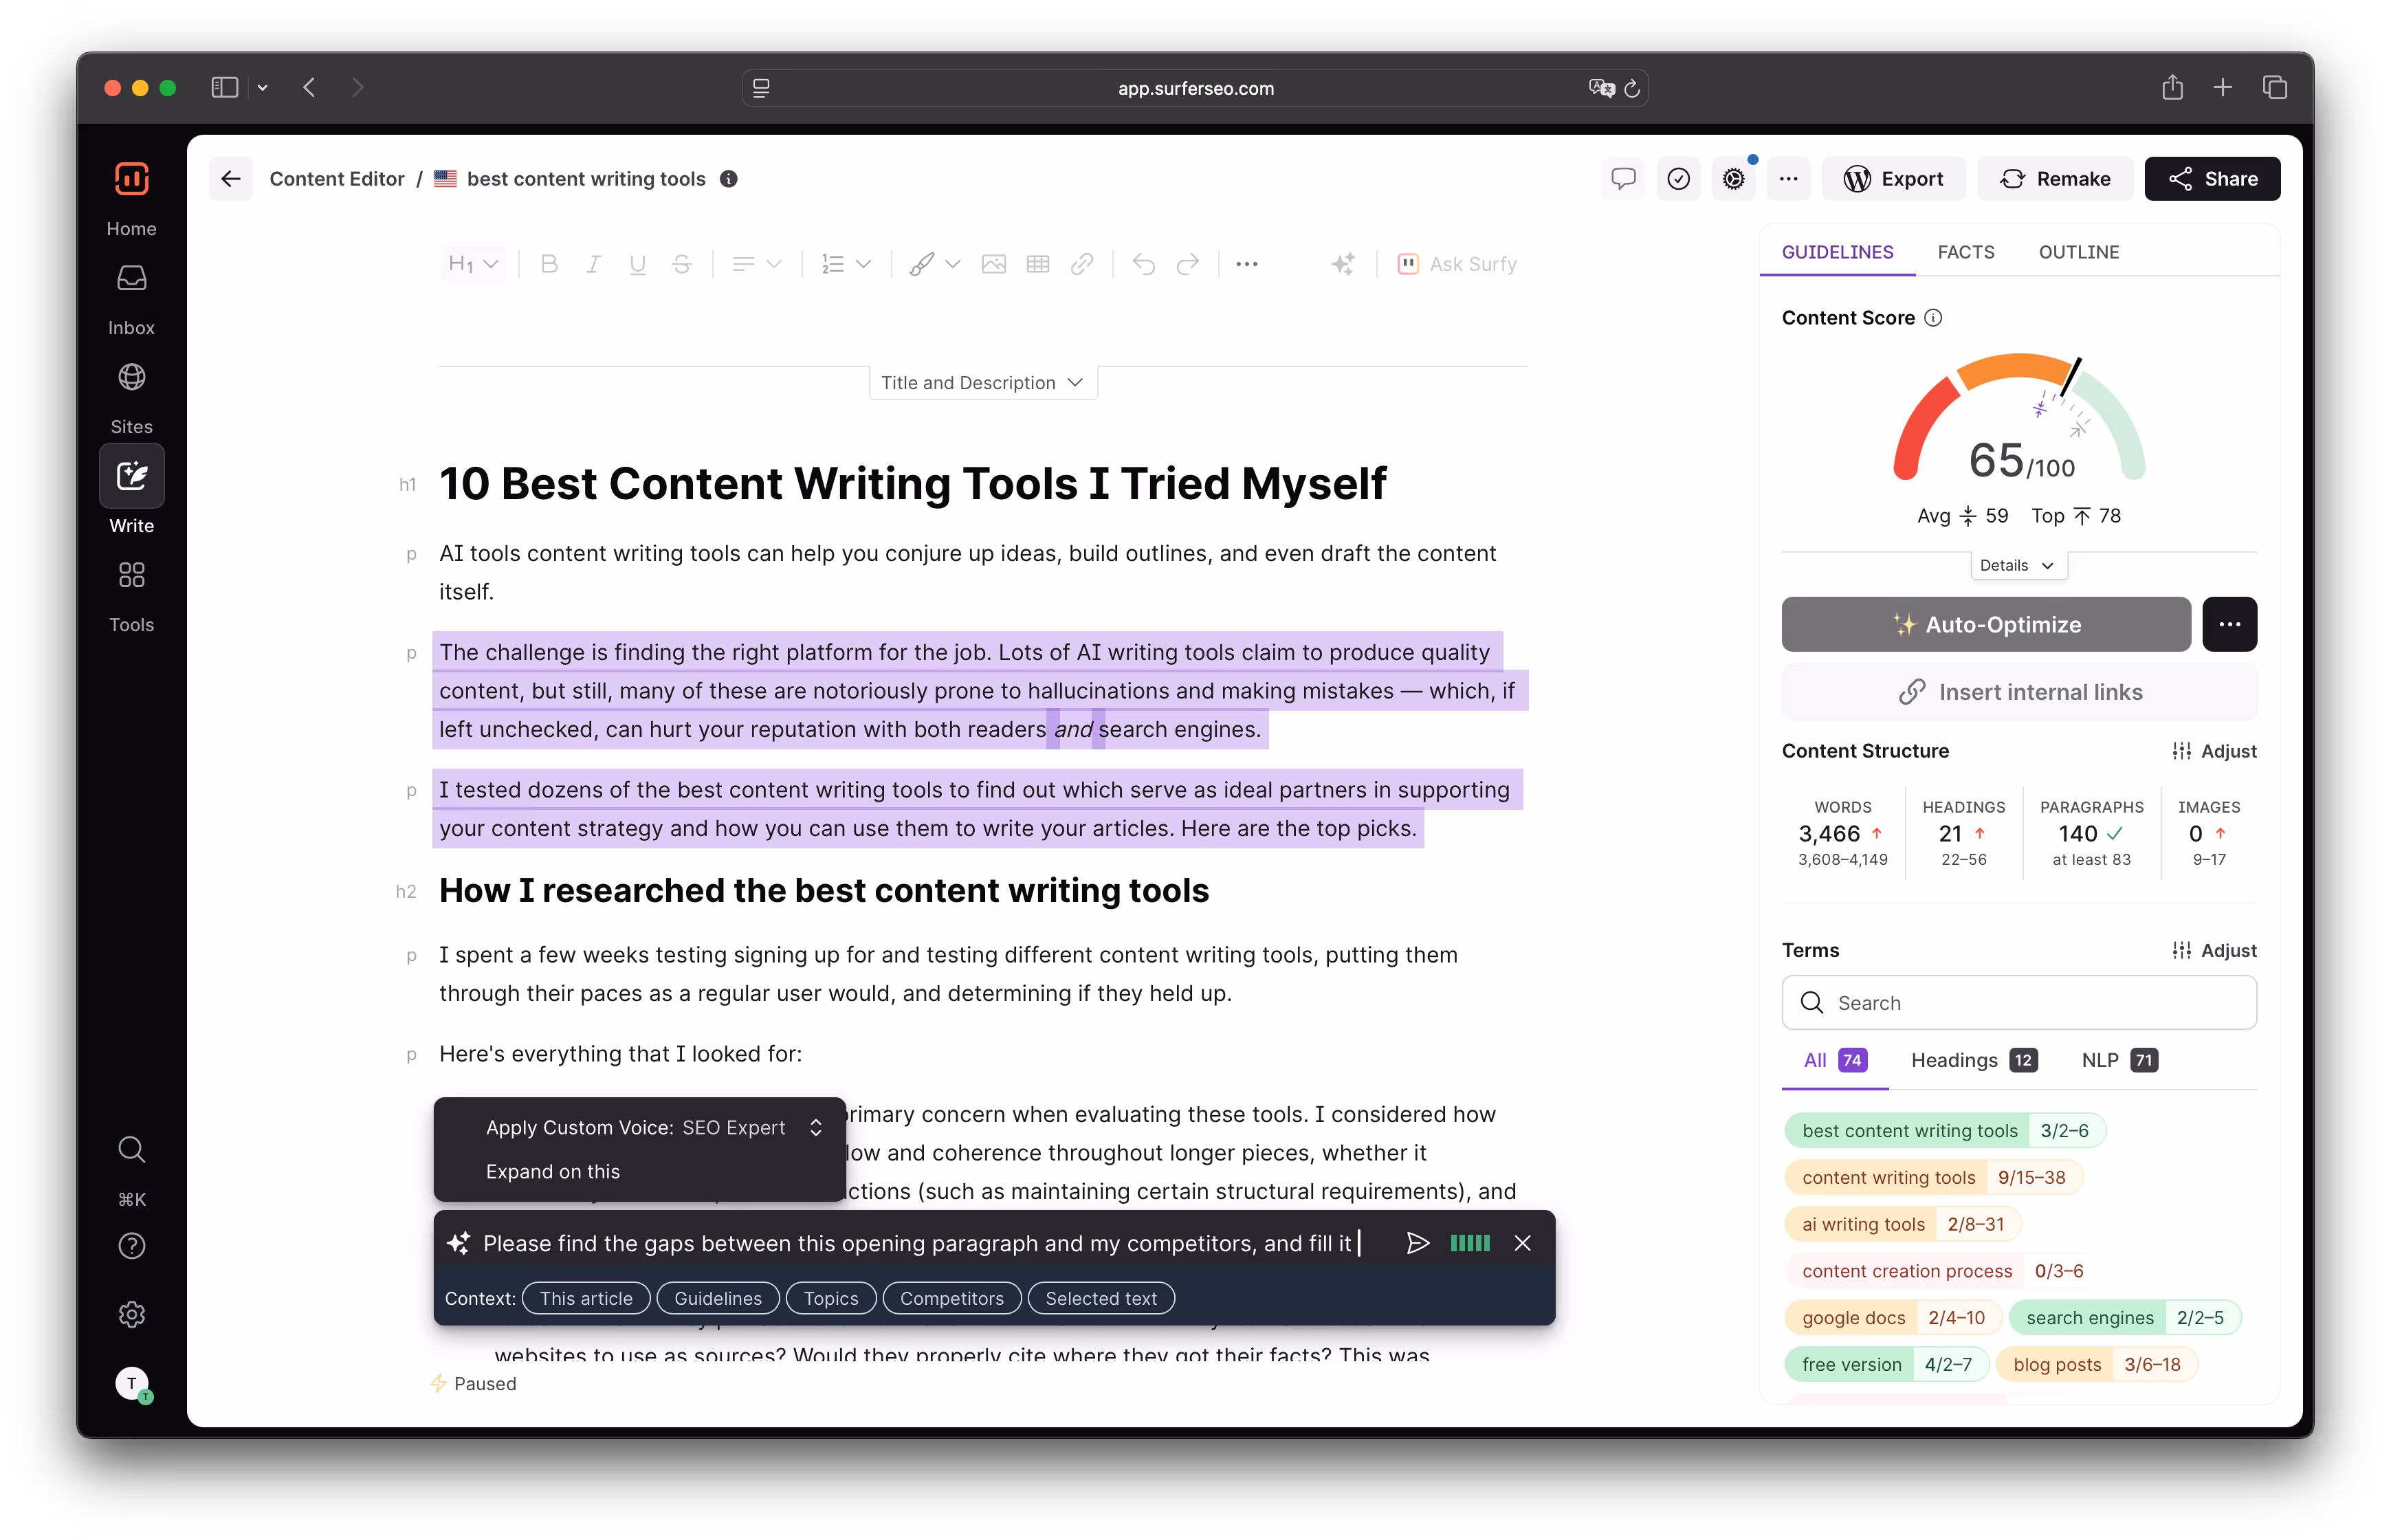Toggle the Competitors context chip
This screenshot has width=2391, height=1540.
point(951,1298)
